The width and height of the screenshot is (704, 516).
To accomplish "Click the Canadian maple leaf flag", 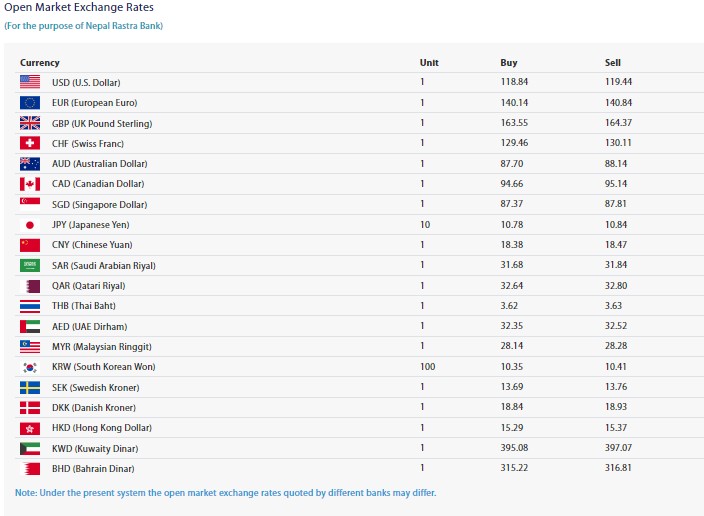I will point(30,184).
